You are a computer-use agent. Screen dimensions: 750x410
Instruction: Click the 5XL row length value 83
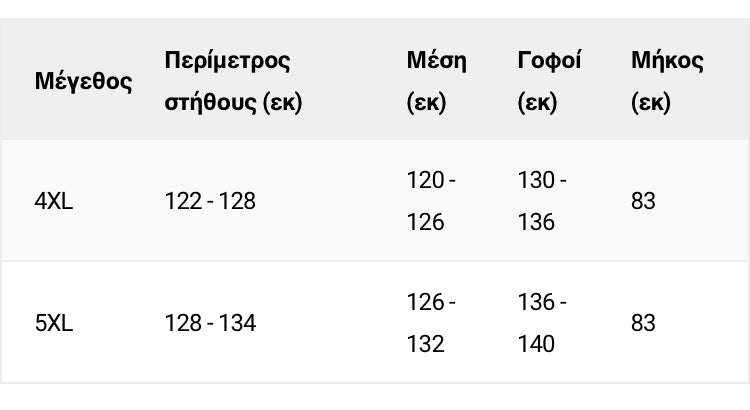pyautogui.click(x=643, y=323)
